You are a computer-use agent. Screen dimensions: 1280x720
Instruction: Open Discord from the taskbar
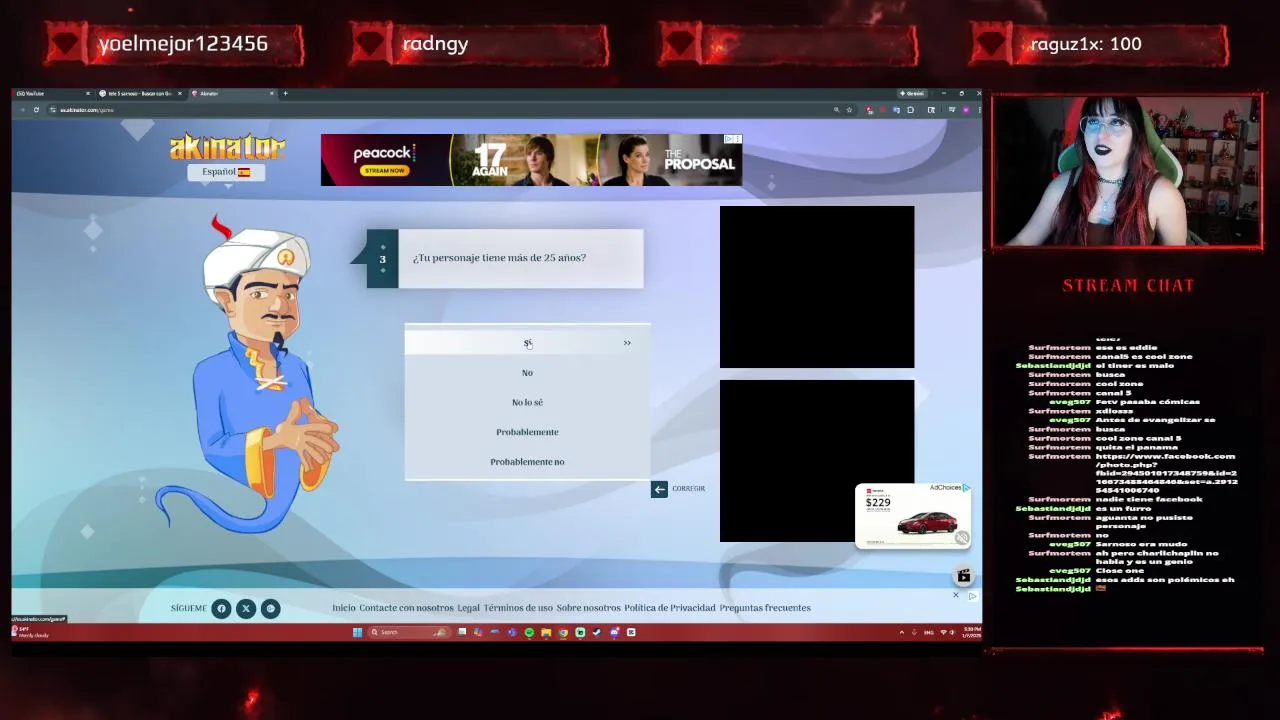(x=614, y=632)
